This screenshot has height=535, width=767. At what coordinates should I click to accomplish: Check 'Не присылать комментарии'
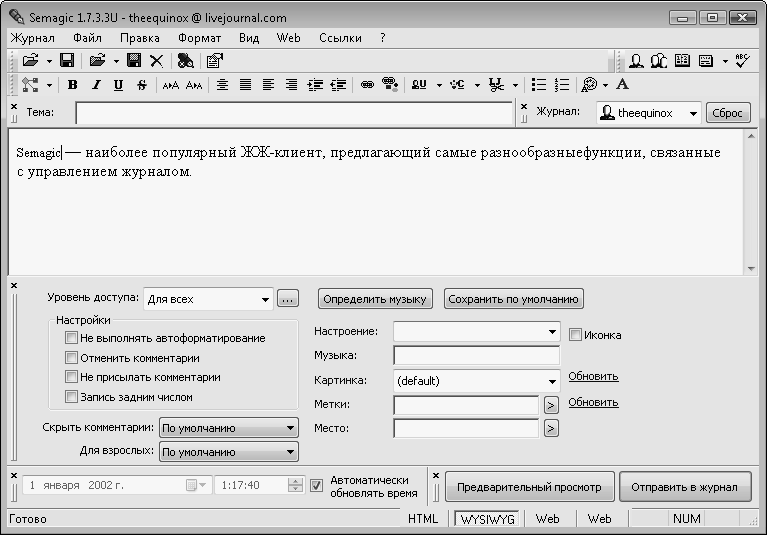(71, 377)
